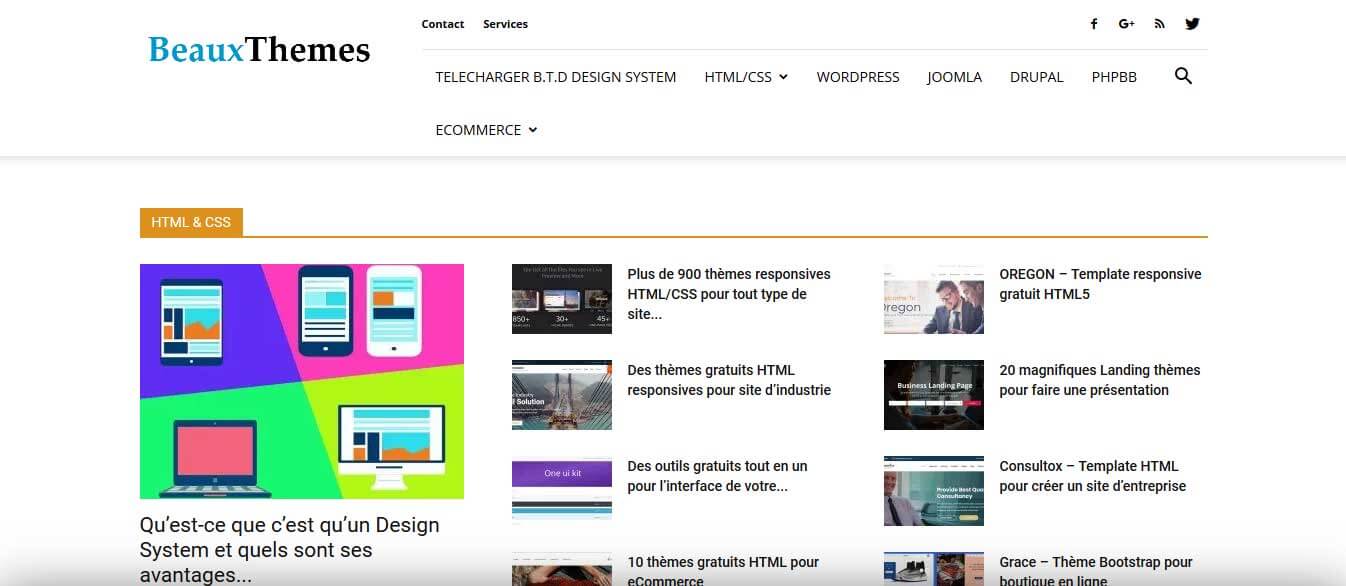Open the Consultox Template HTML article
Viewport: 1346px width, 586px height.
1092,476
